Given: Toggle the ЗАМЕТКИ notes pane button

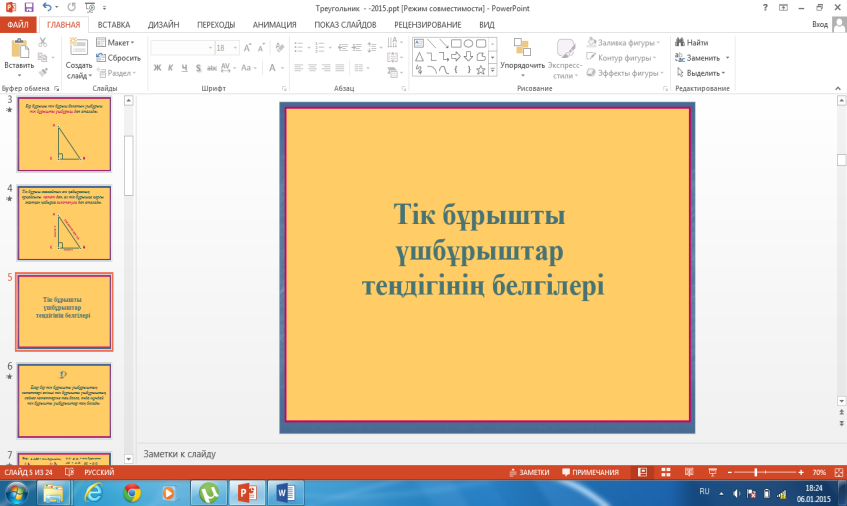Looking at the screenshot, I should pyautogui.click(x=528, y=472).
